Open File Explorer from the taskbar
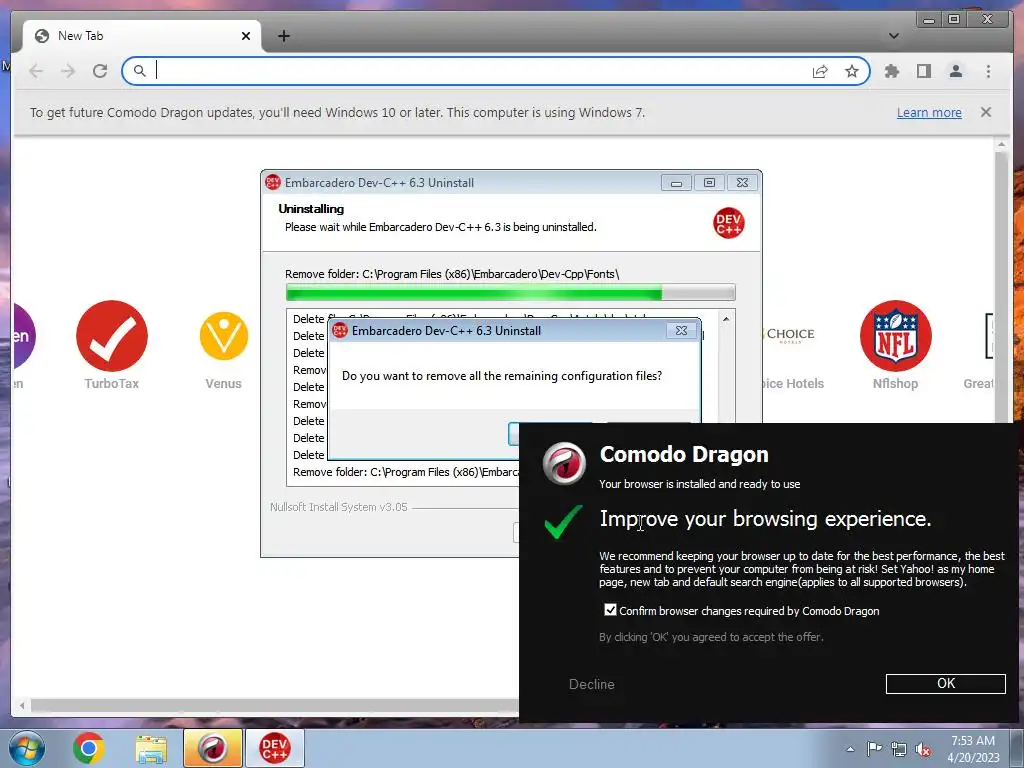The image size is (1024, 768). coord(151,749)
